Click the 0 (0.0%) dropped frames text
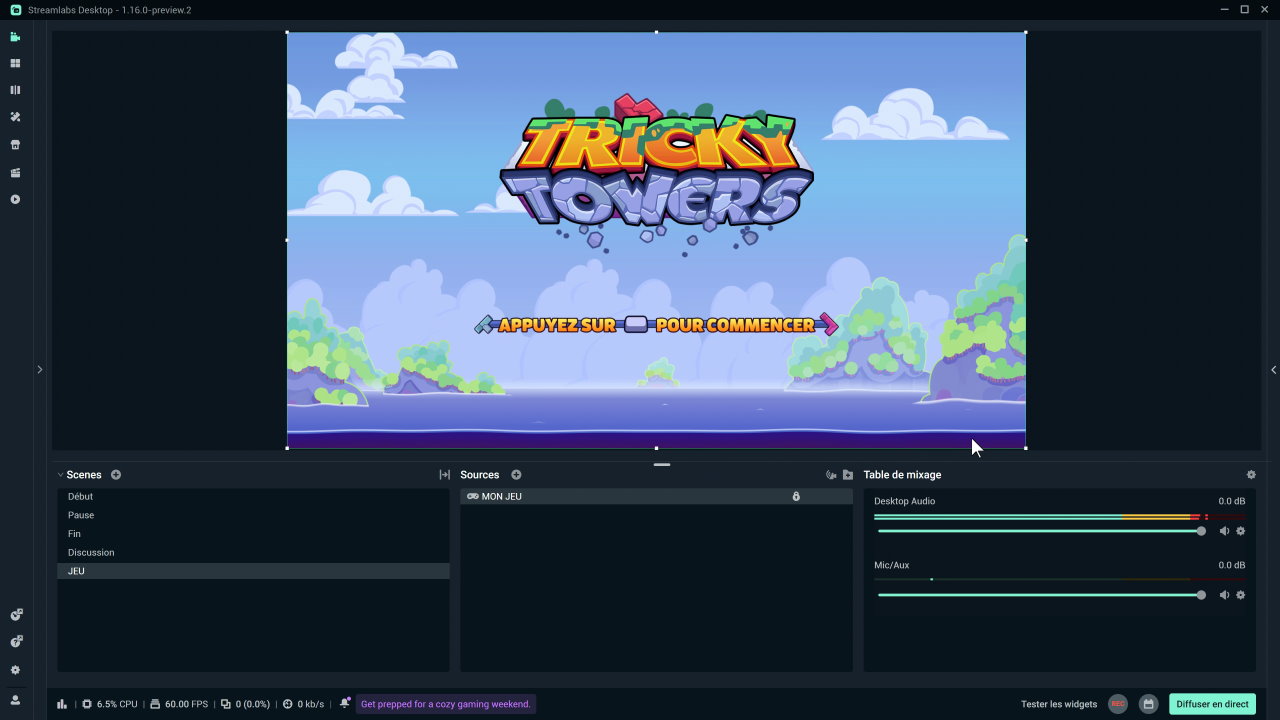This screenshot has width=1280, height=720. 253,704
